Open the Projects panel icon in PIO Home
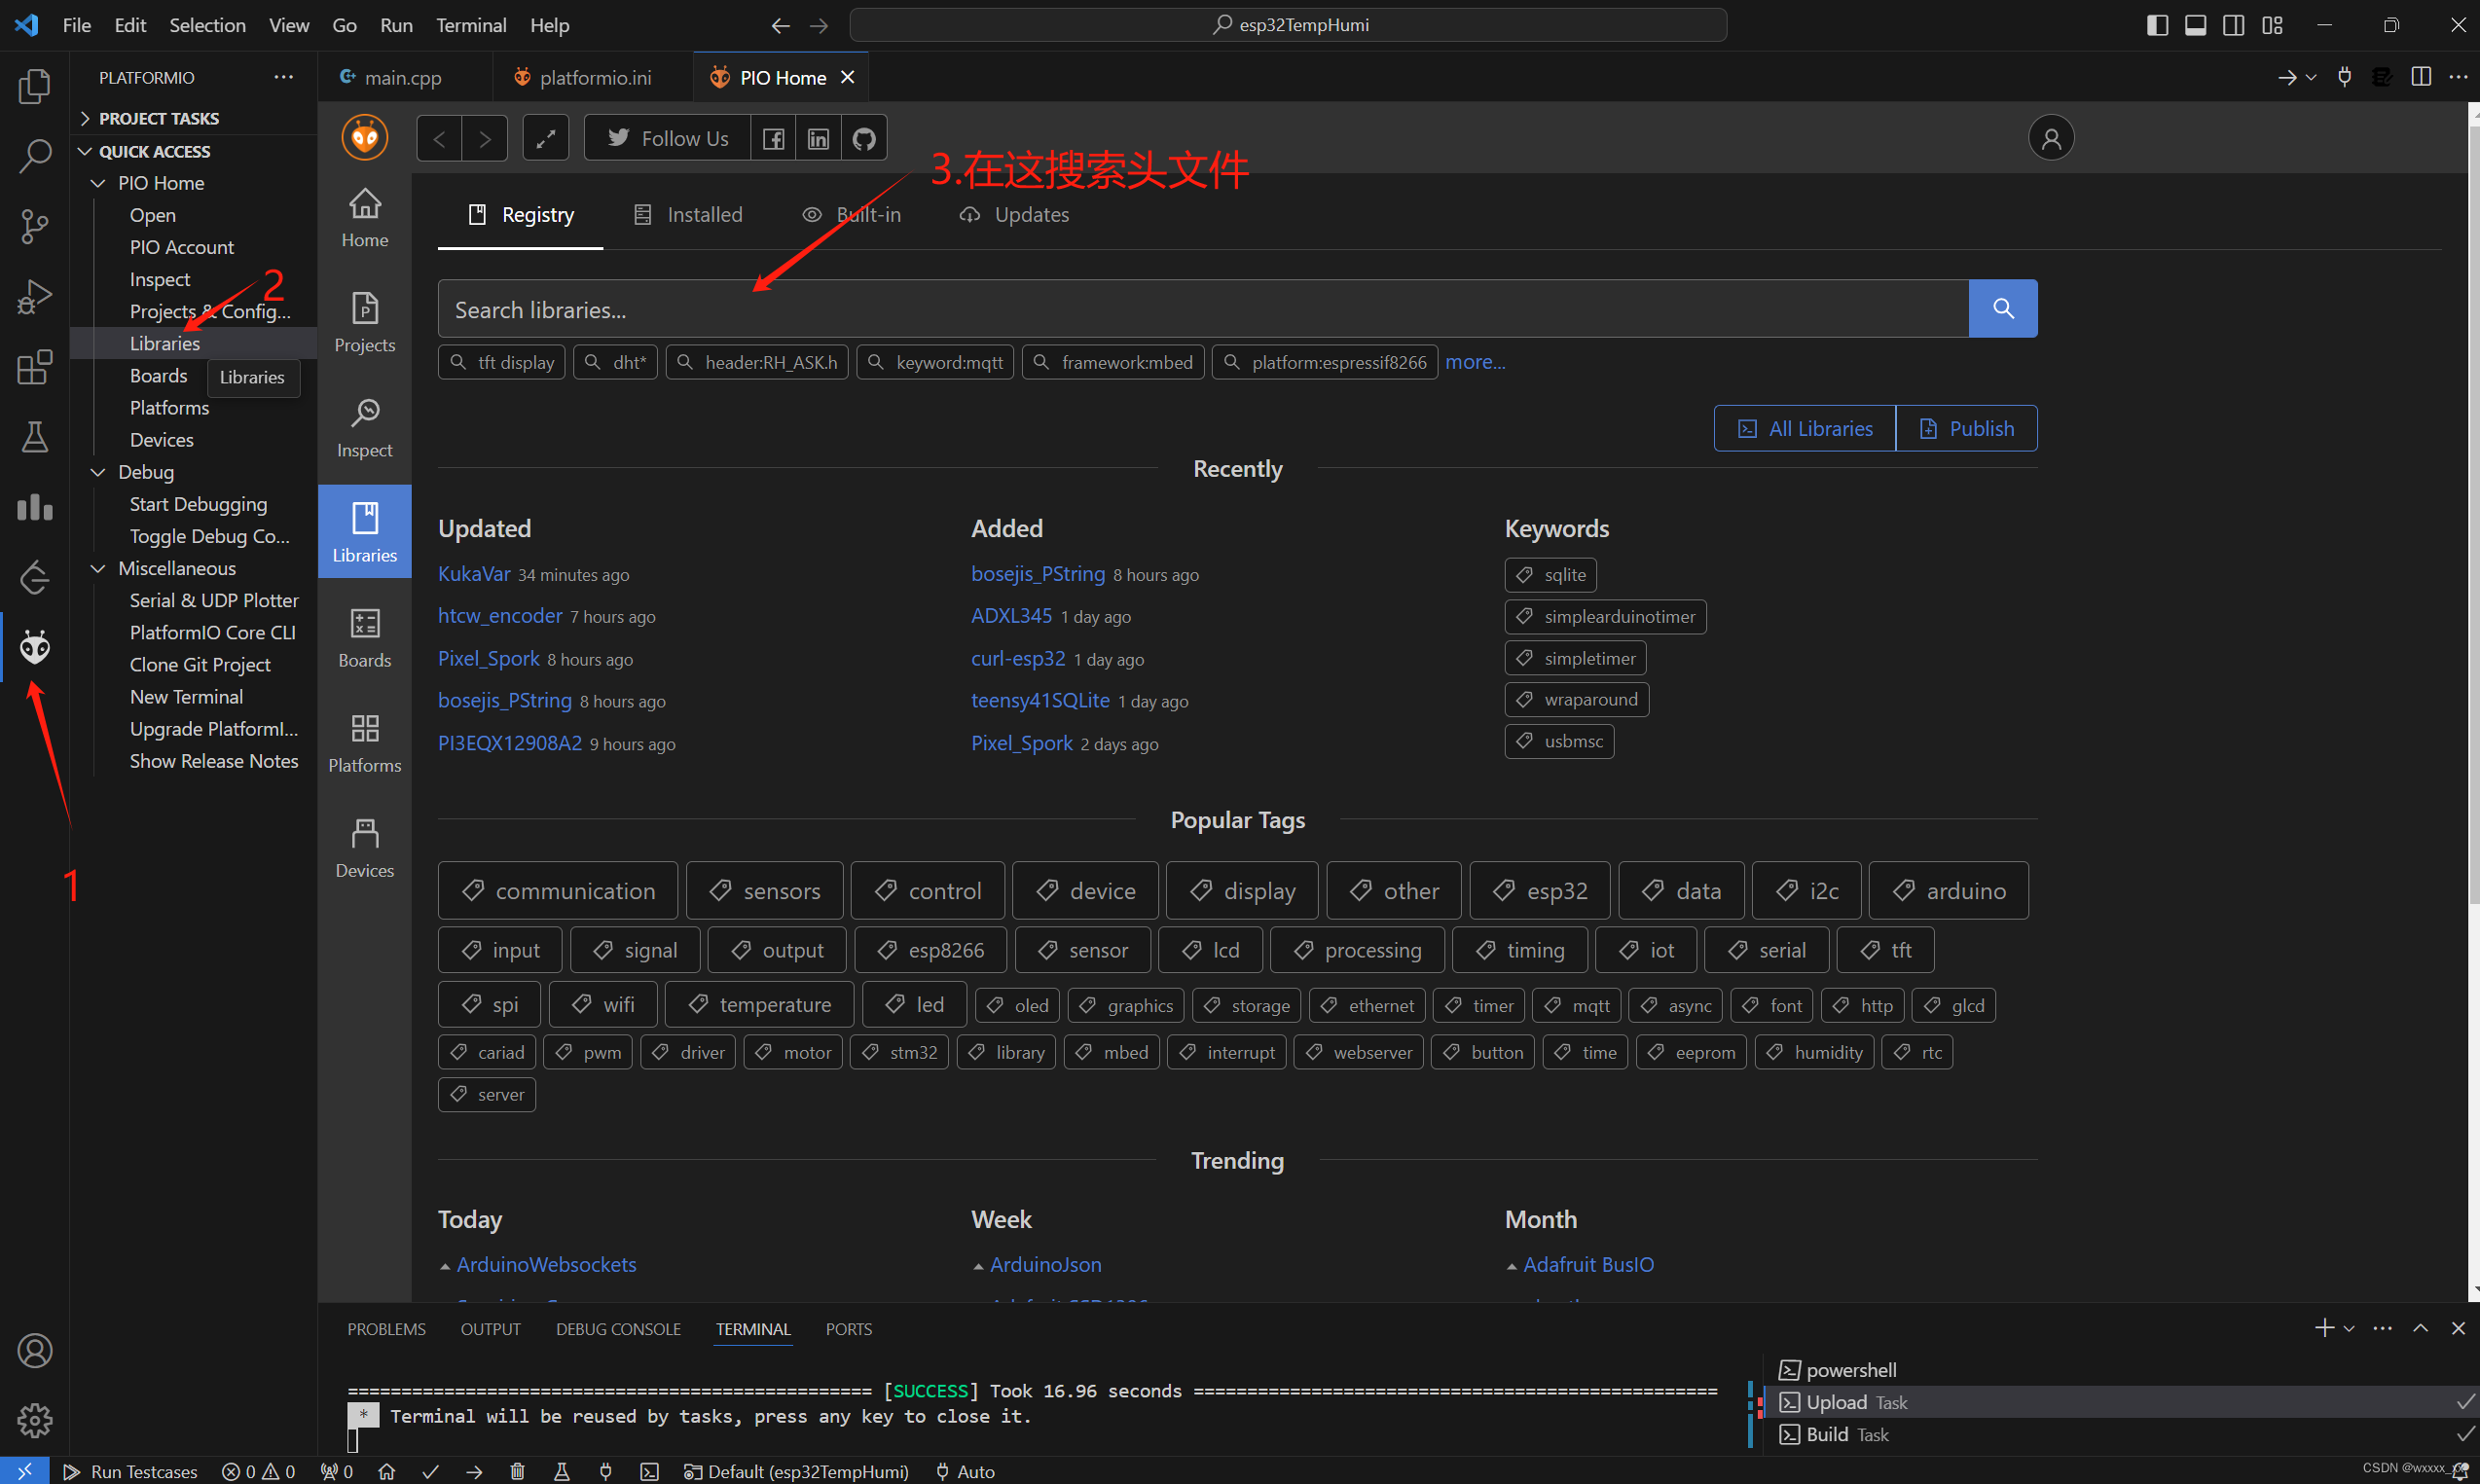This screenshot has height=1484, width=2480. click(x=364, y=320)
